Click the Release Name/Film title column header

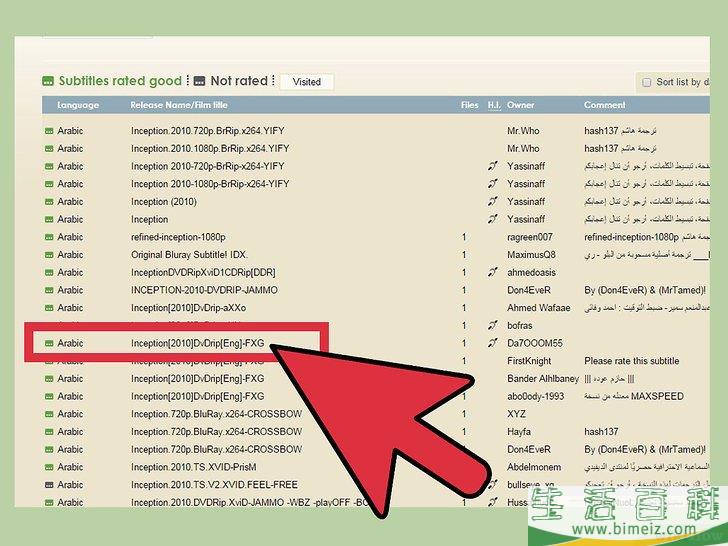coord(179,105)
